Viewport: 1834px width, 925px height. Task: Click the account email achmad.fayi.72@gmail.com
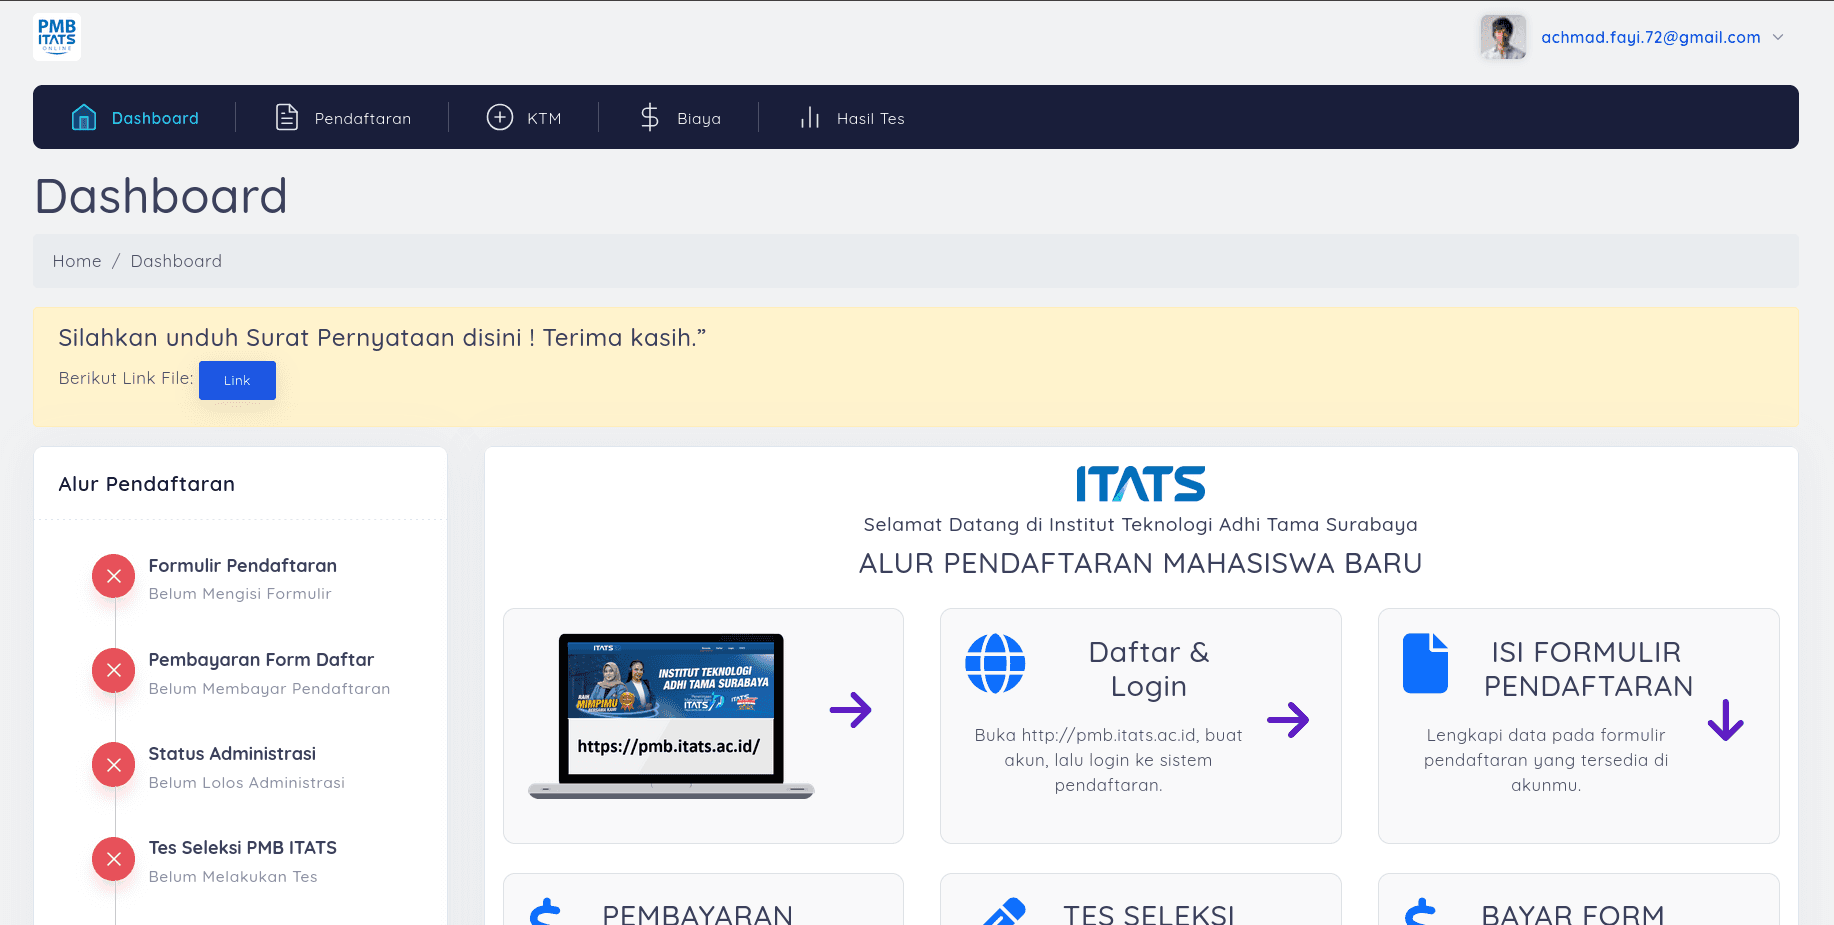click(1651, 37)
